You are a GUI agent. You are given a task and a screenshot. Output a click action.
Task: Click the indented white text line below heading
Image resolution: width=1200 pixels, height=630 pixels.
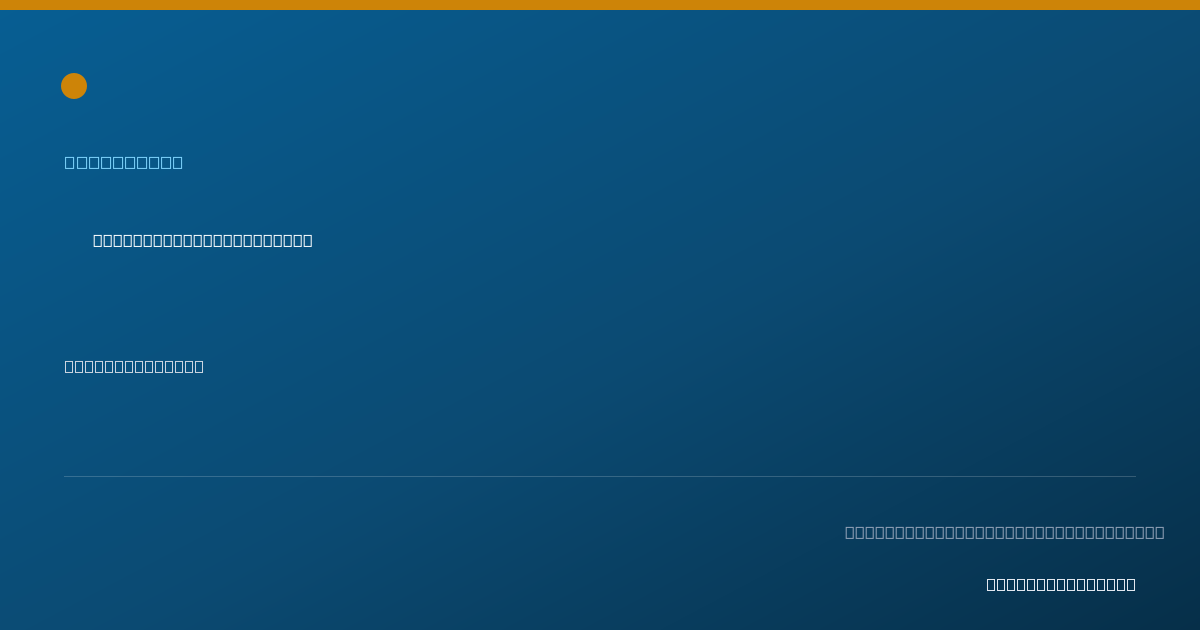[x=203, y=240]
